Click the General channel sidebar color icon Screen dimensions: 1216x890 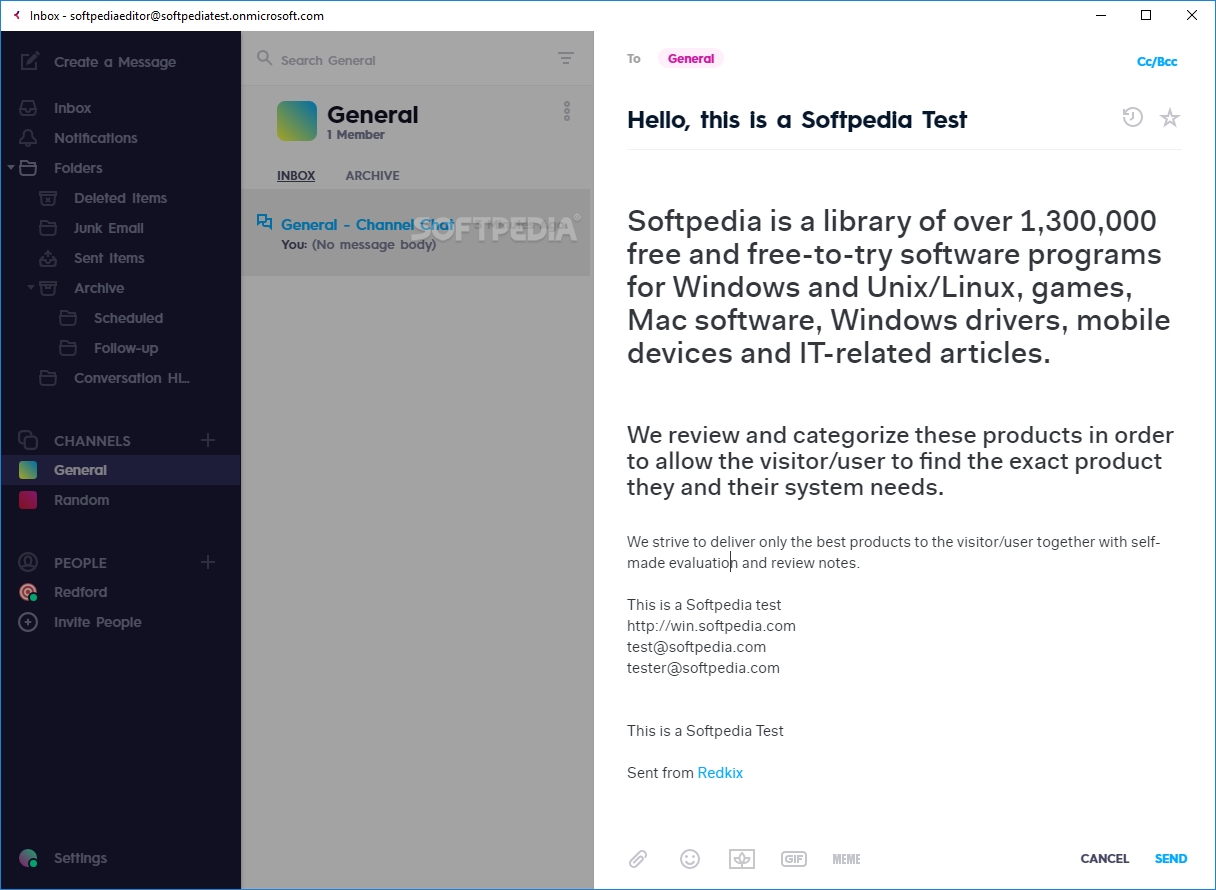pos(28,470)
